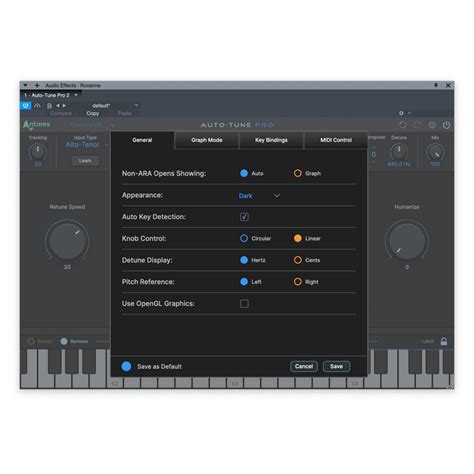Click the Tracking value 50

38,164
